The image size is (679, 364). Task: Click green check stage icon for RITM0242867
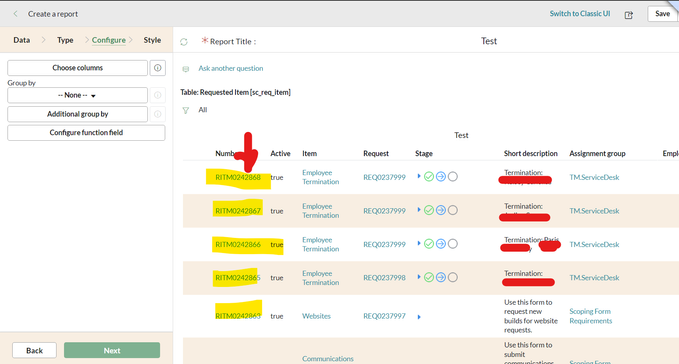[429, 210]
